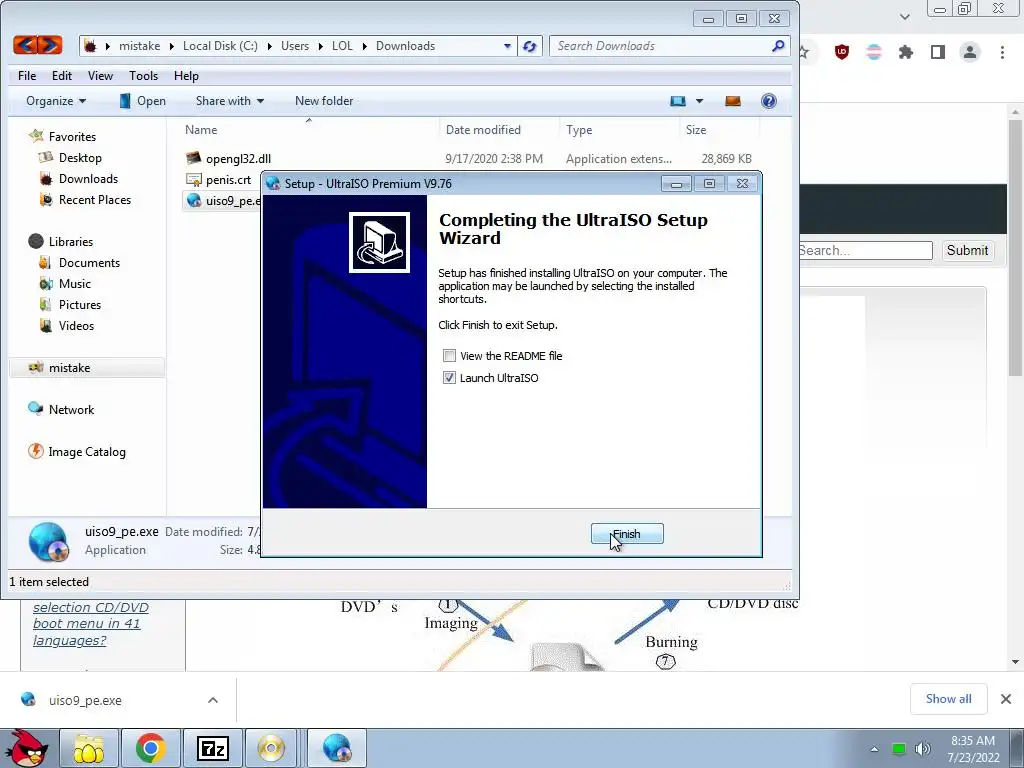Open the view options dropdown arrow
1024x768 pixels.
click(x=699, y=101)
